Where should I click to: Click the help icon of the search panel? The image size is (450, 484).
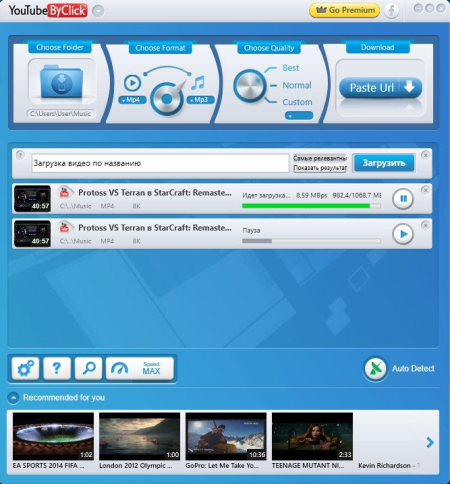coord(20,155)
